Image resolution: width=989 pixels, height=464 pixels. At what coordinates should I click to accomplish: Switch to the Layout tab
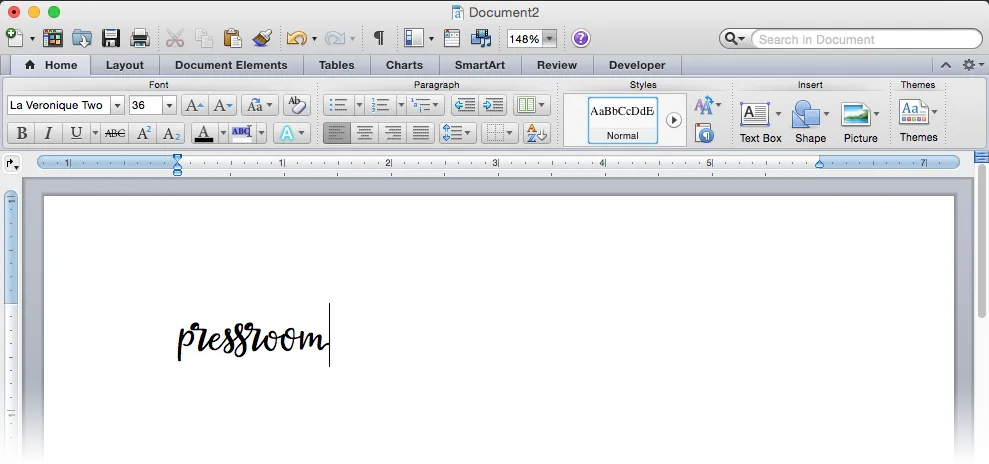pyautogui.click(x=125, y=65)
